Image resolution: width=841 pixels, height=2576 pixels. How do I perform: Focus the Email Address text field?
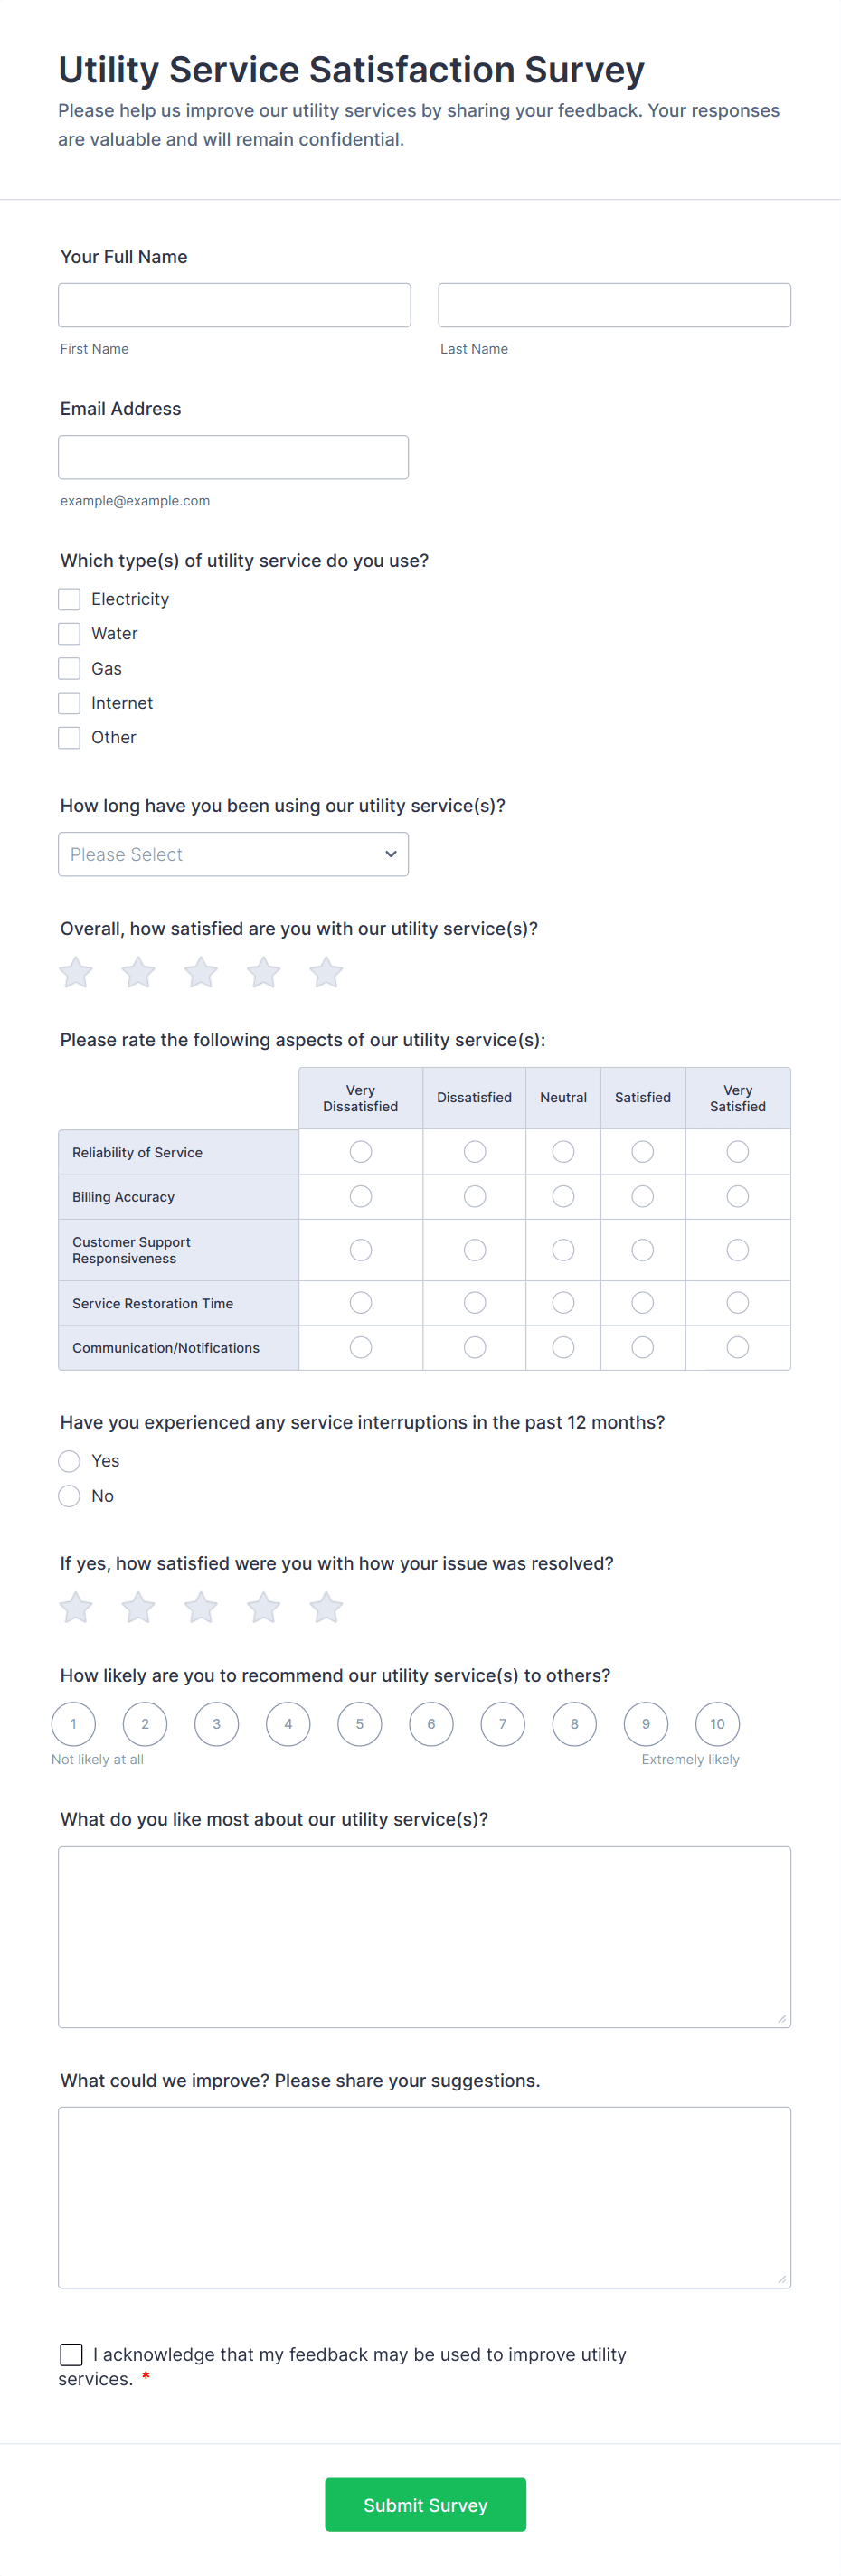tap(233, 457)
